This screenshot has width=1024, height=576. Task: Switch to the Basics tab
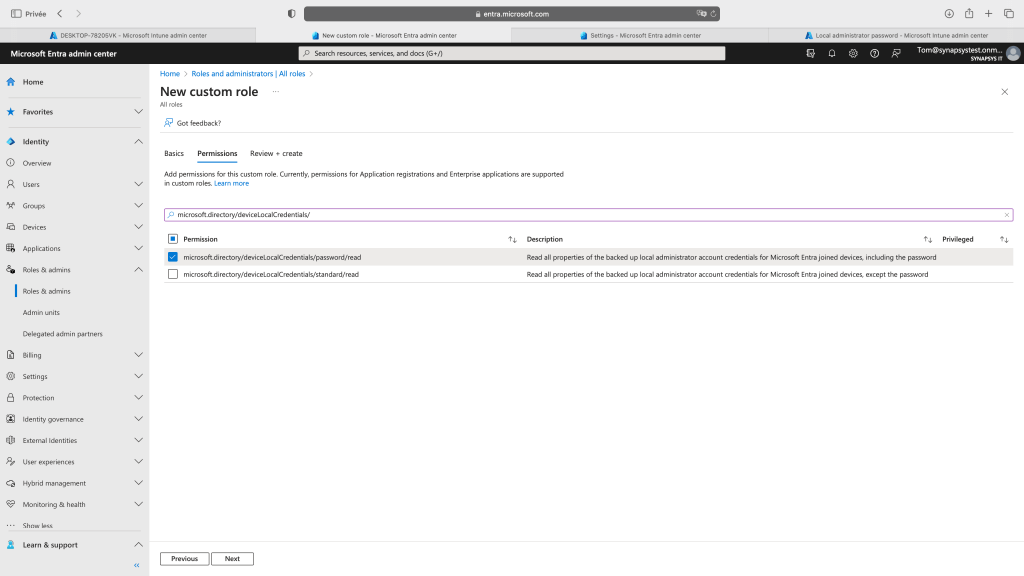point(174,154)
